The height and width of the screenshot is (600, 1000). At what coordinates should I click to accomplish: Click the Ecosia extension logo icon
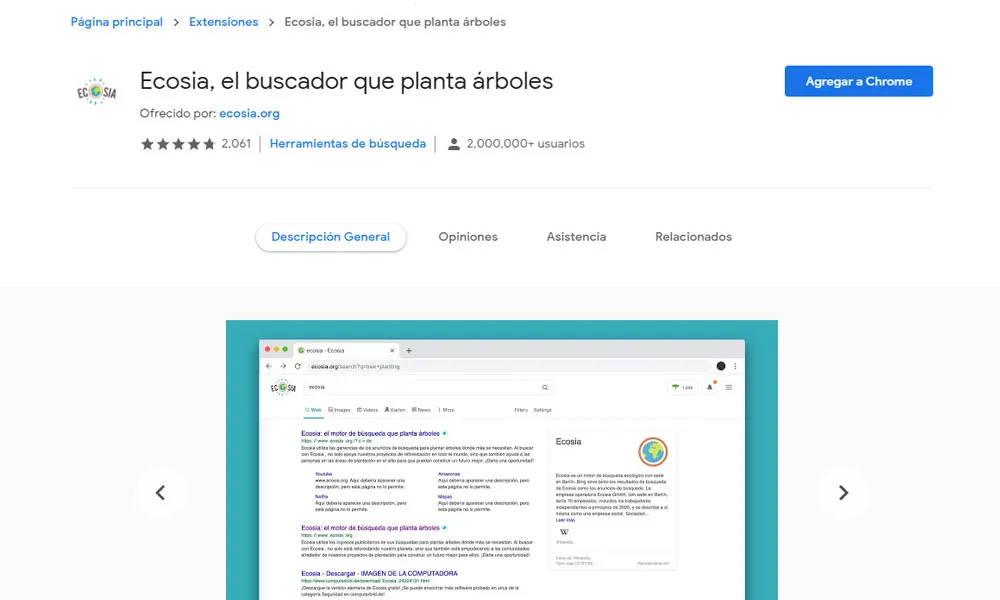point(97,92)
